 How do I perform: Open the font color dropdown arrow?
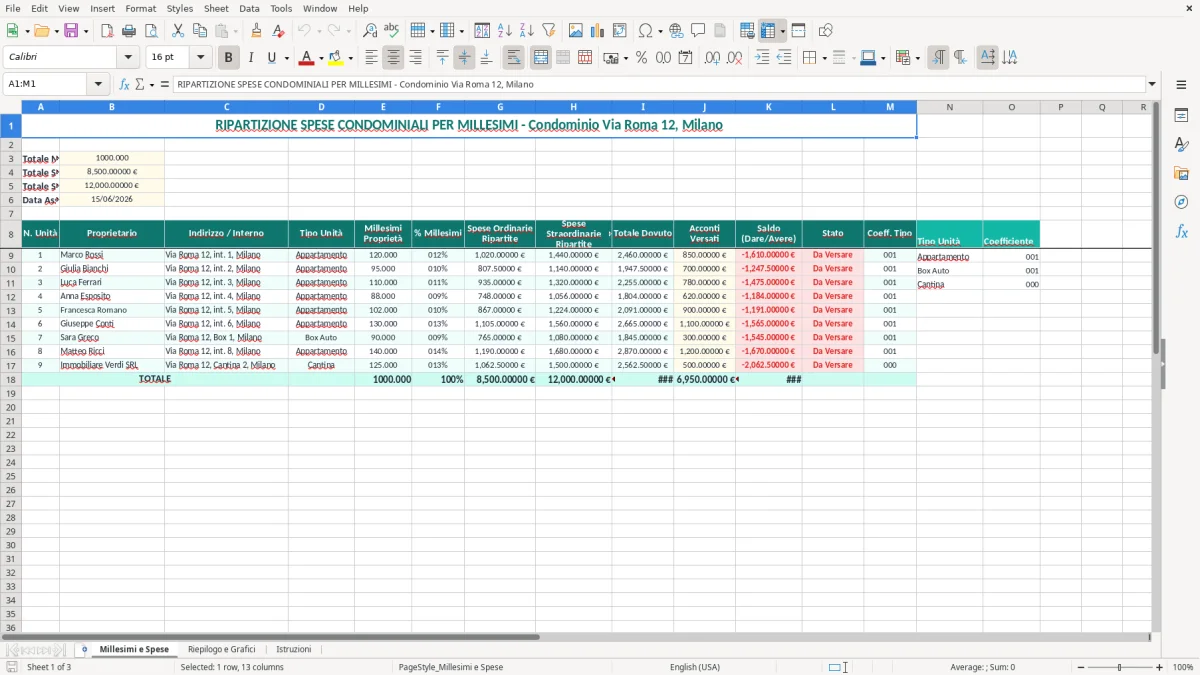(x=321, y=58)
